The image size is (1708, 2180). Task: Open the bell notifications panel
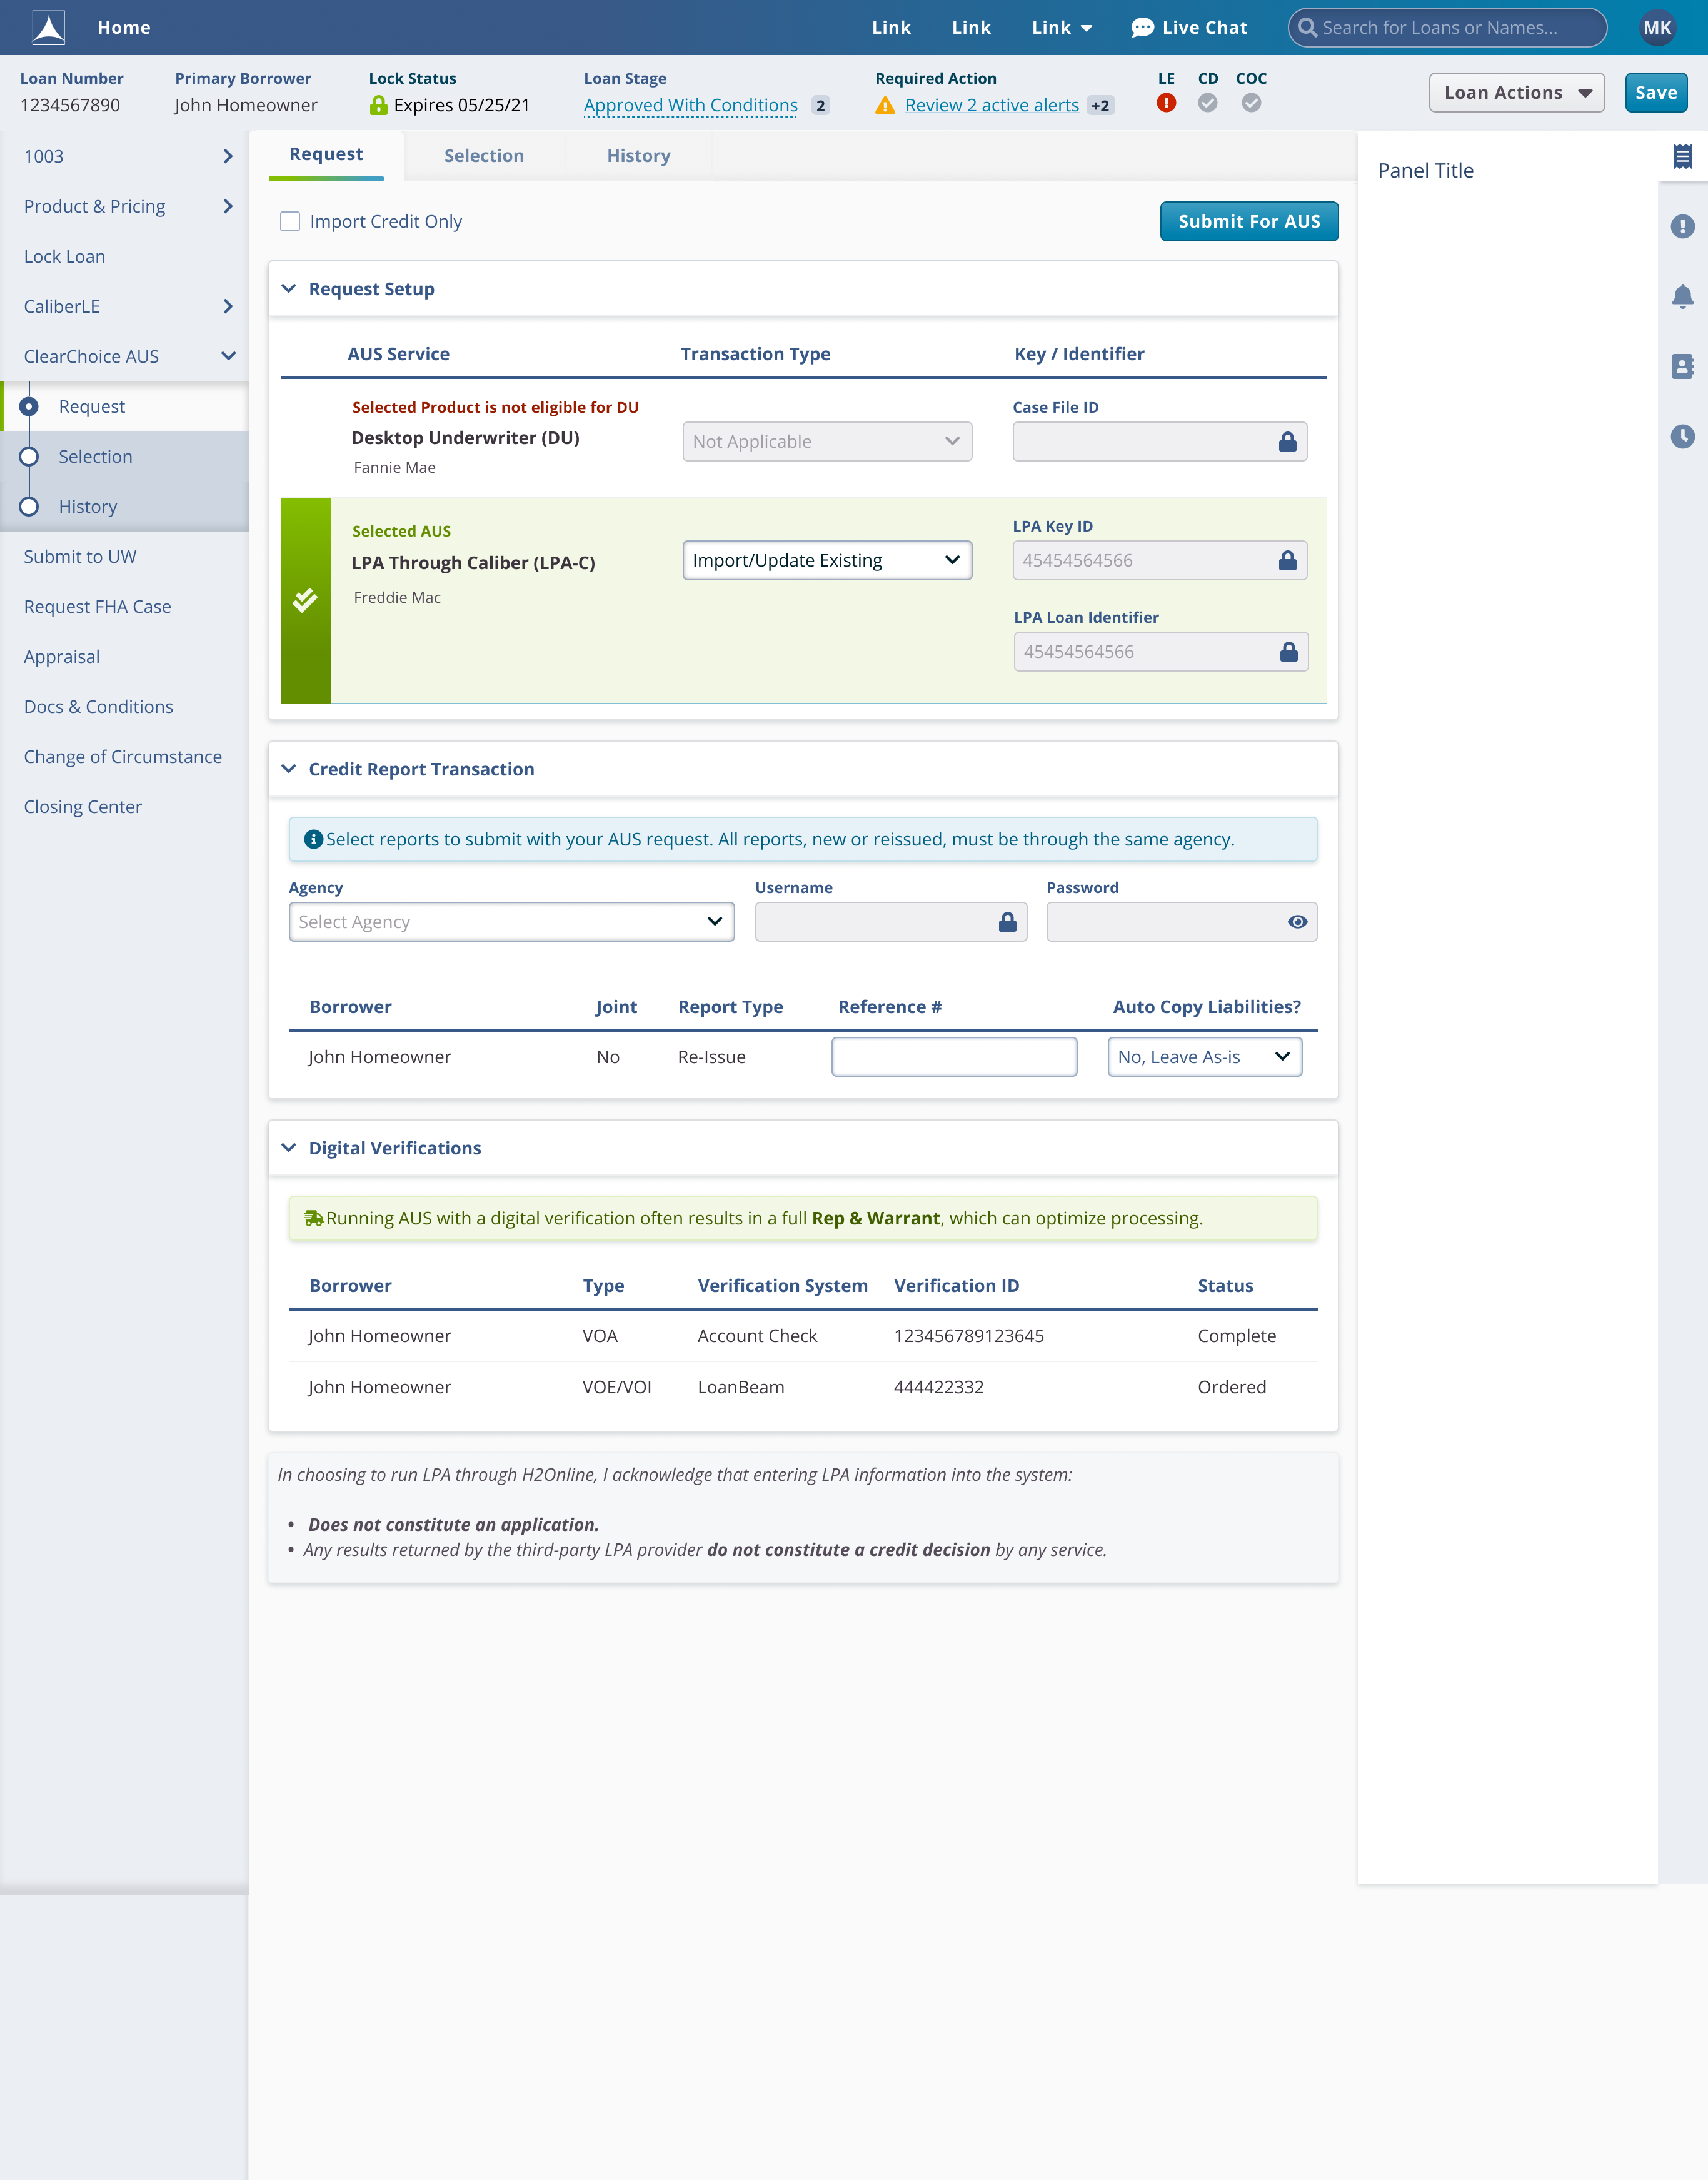pyautogui.click(x=1682, y=296)
